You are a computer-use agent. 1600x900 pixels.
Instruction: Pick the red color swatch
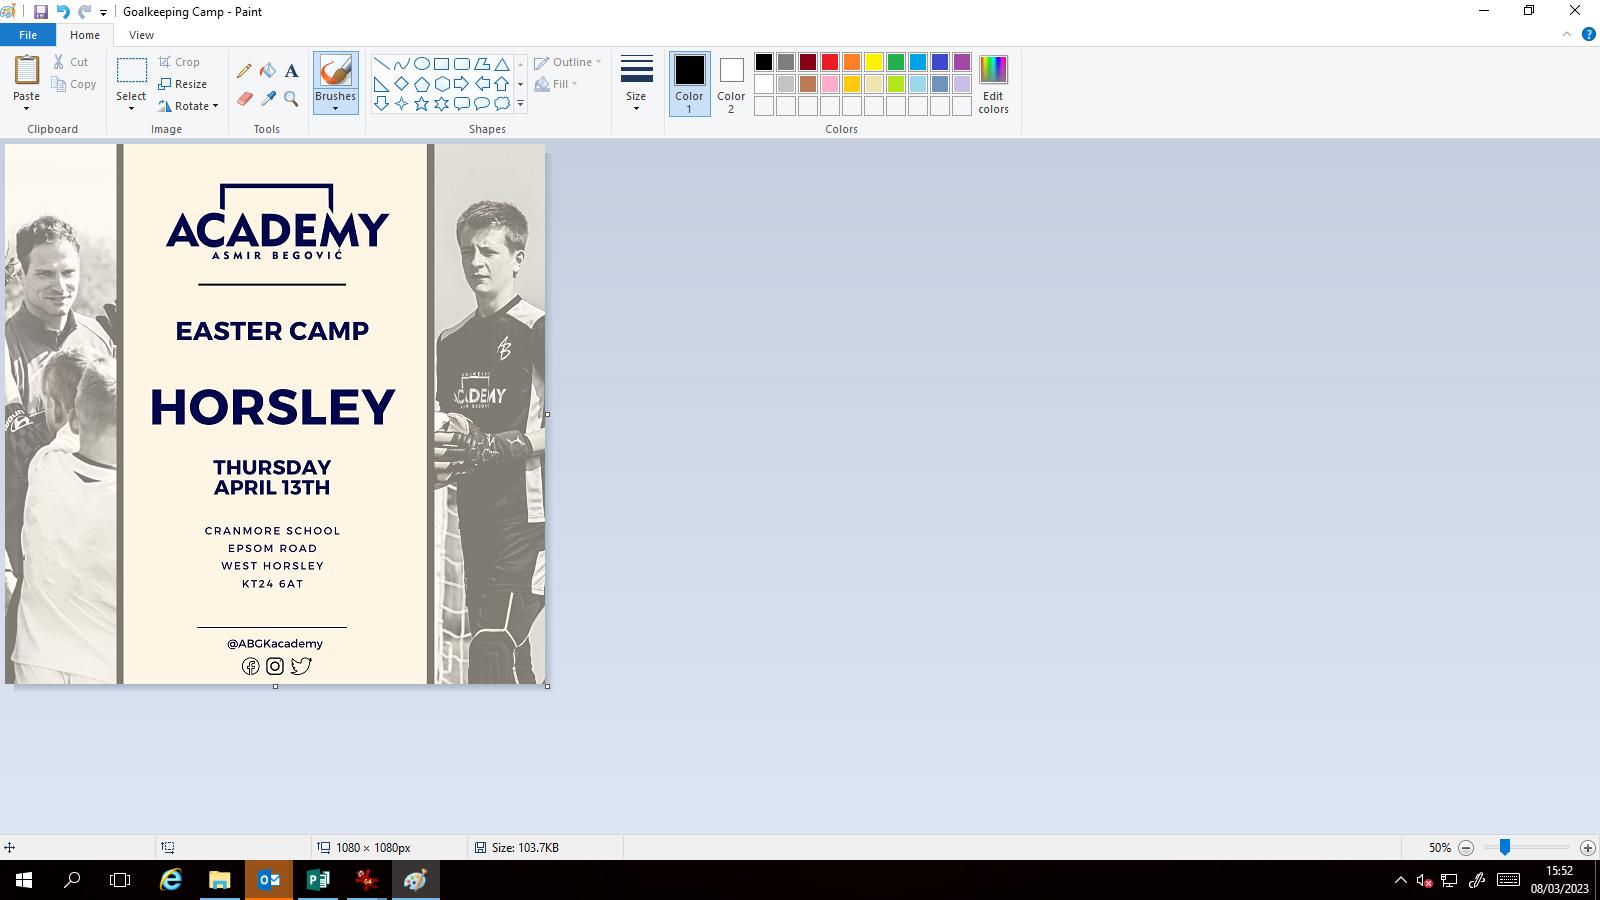[x=830, y=62]
